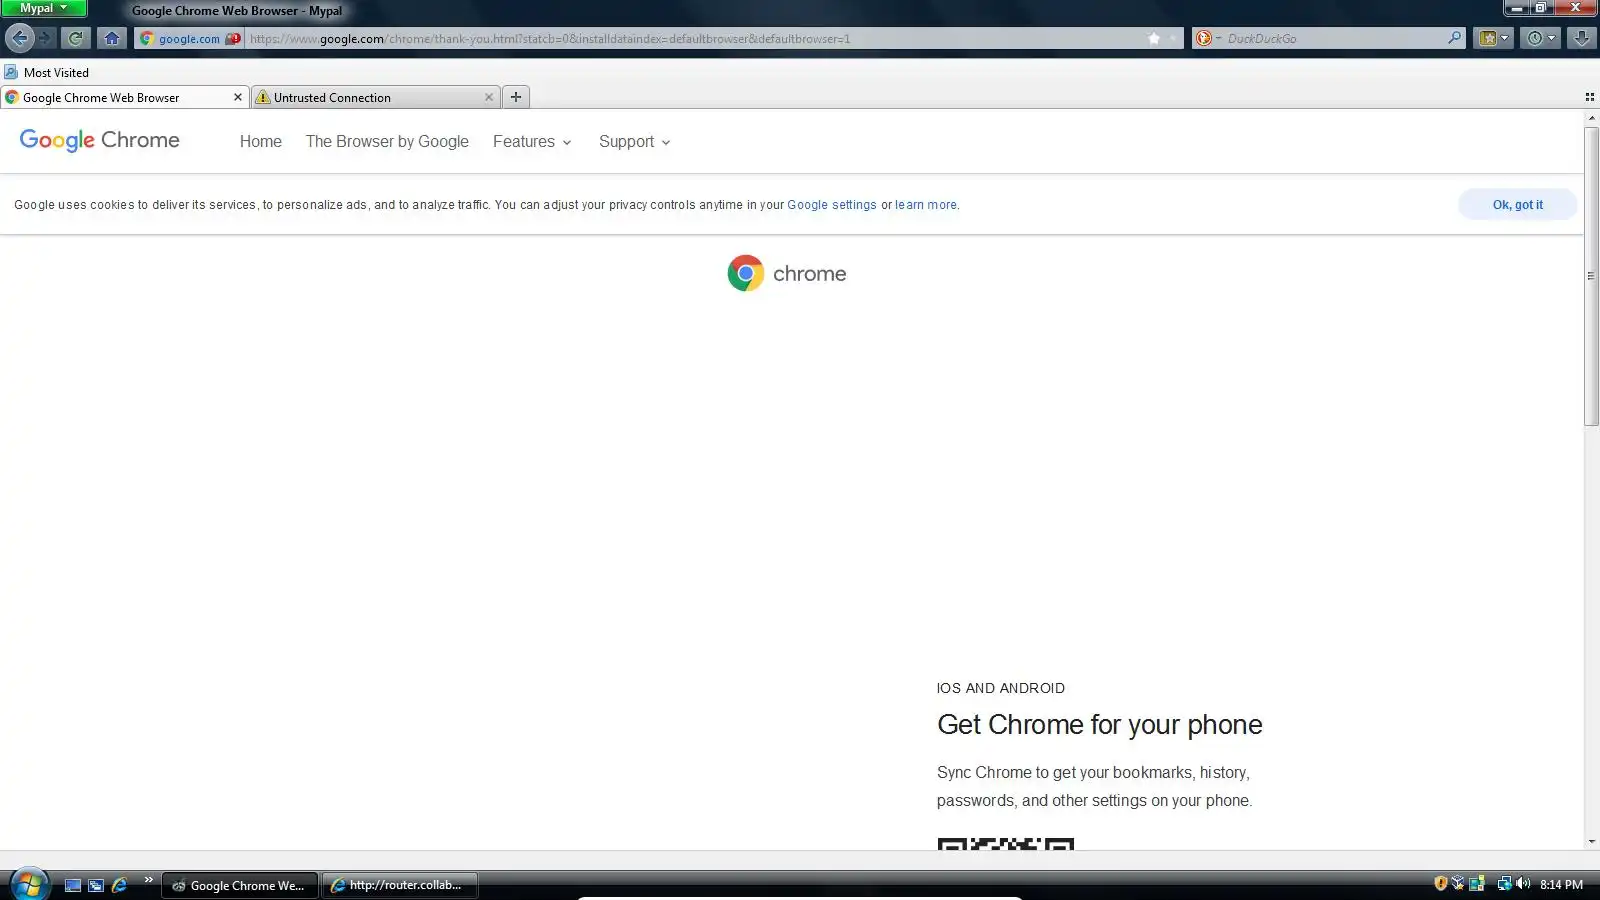Click the network connection tray icon
The width and height of the screenshot is (1600, 900).
[x=1504, y=883]
